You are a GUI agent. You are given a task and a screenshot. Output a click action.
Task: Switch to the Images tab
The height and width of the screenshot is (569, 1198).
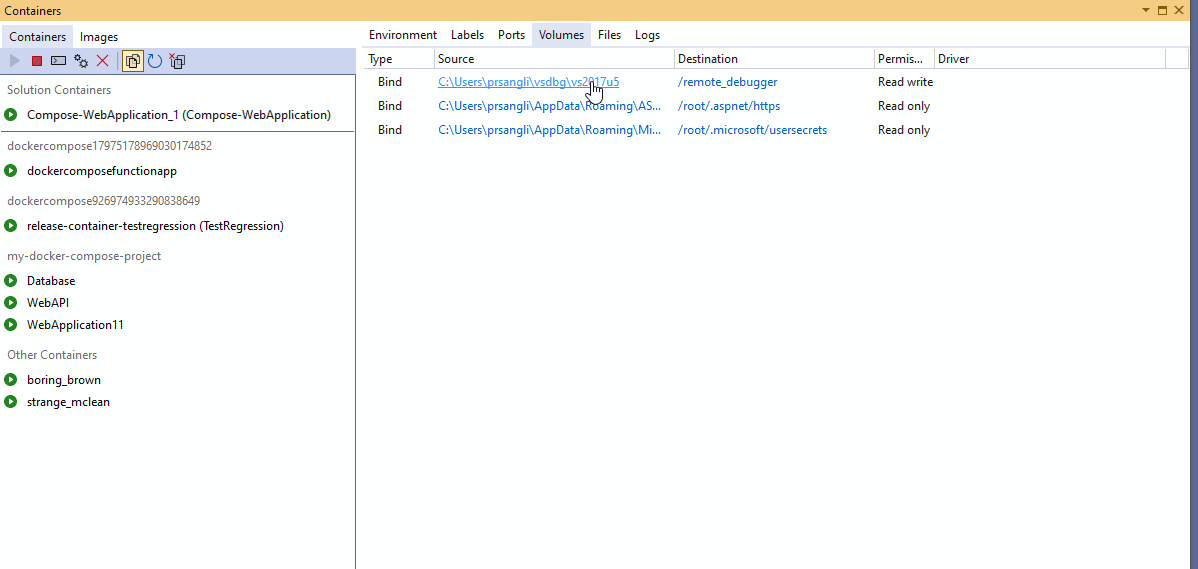(99, 37)
